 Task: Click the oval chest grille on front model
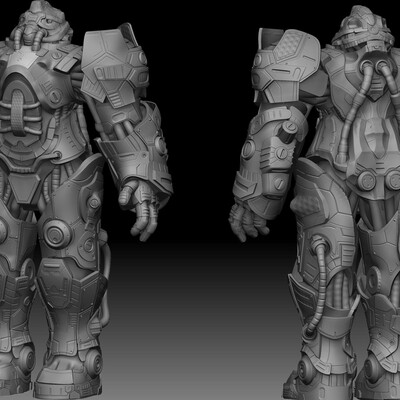click(17, 113)
